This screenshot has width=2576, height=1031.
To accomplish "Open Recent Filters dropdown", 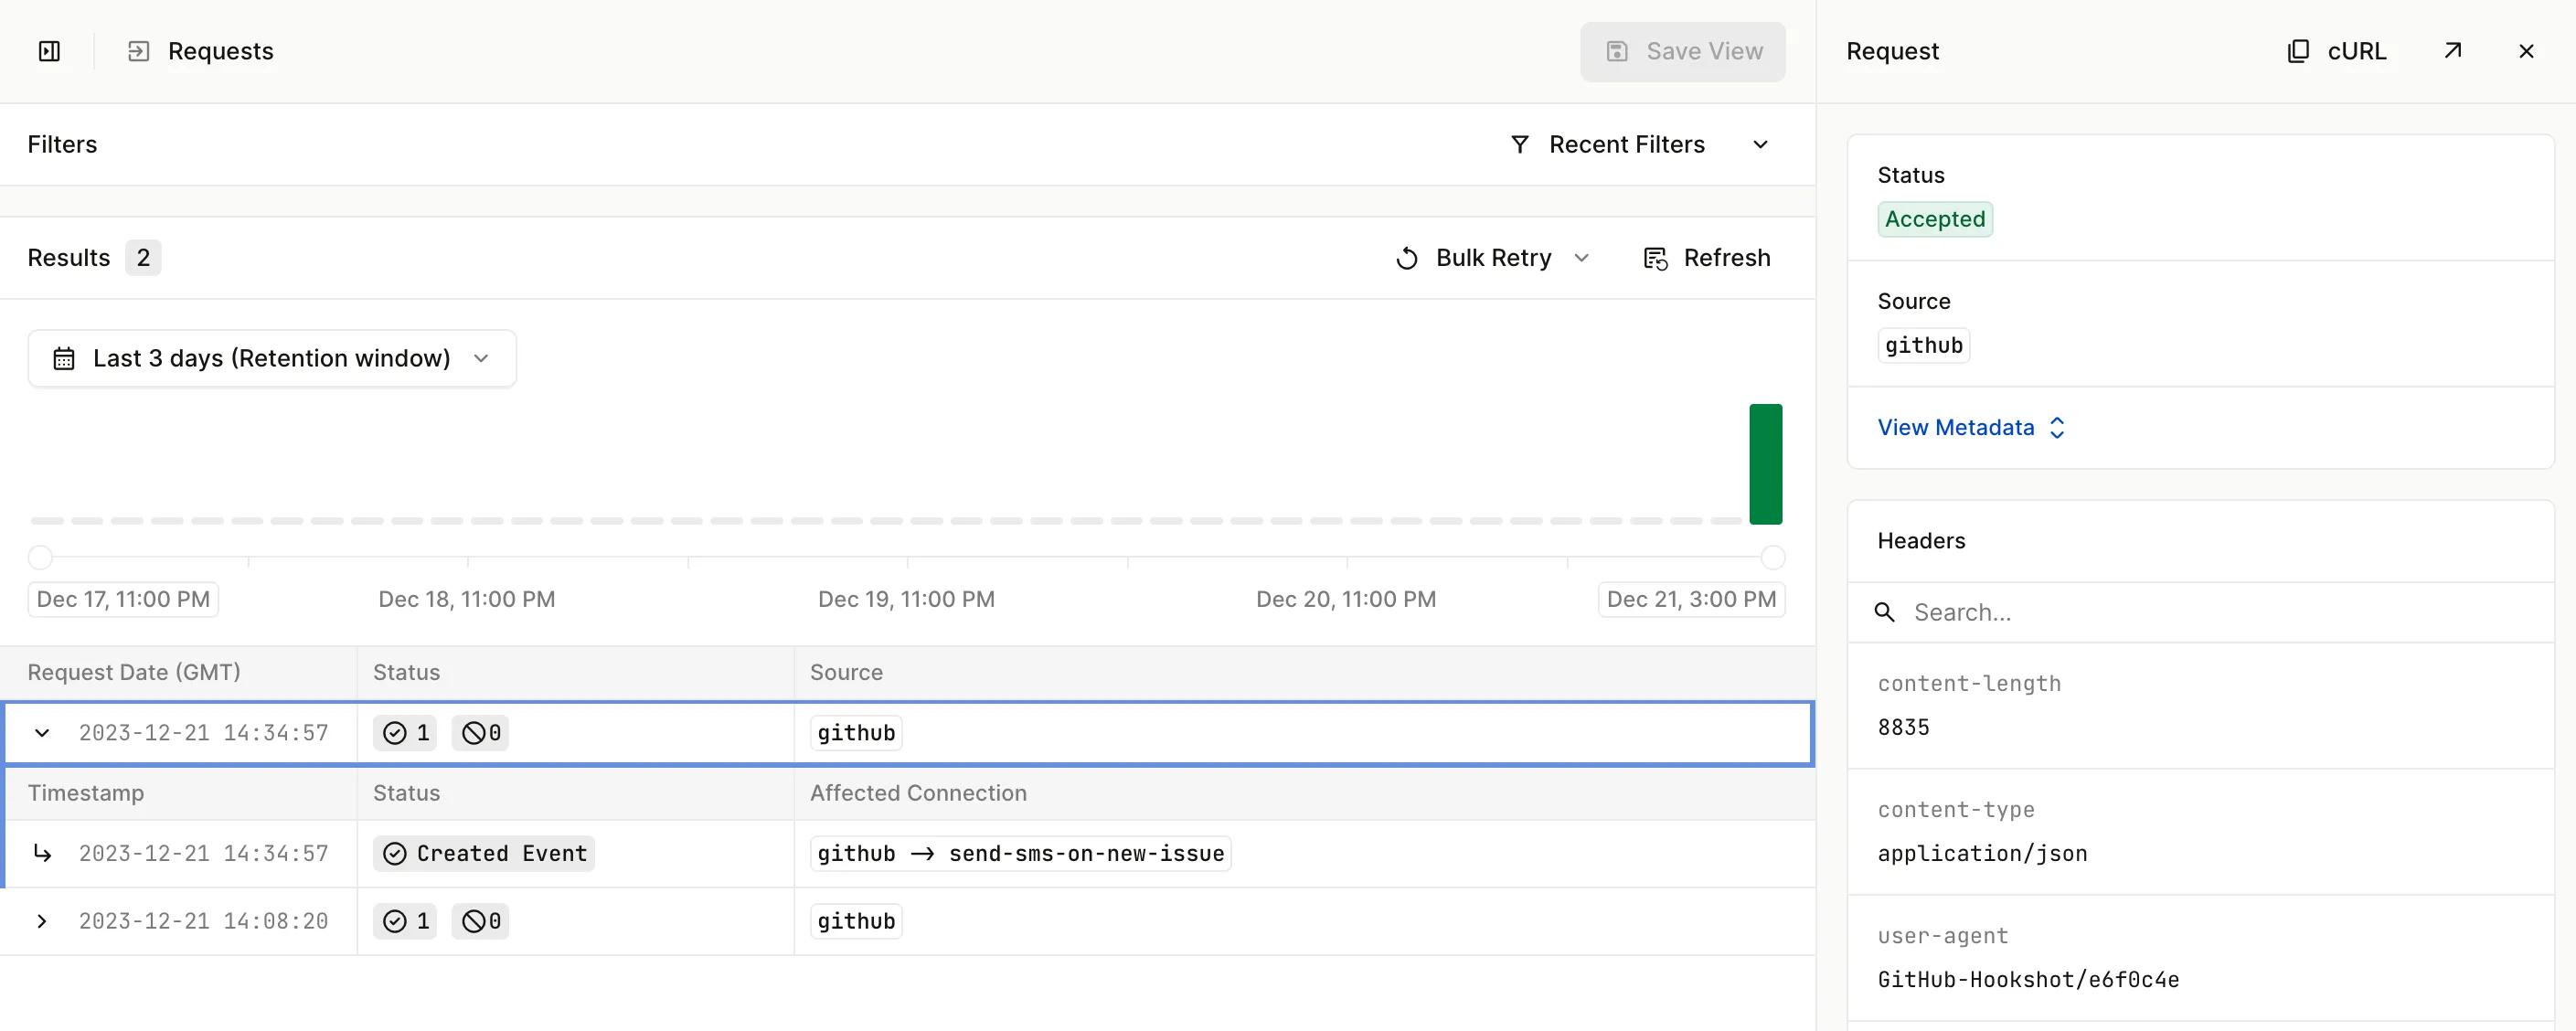I will 1639,144.
